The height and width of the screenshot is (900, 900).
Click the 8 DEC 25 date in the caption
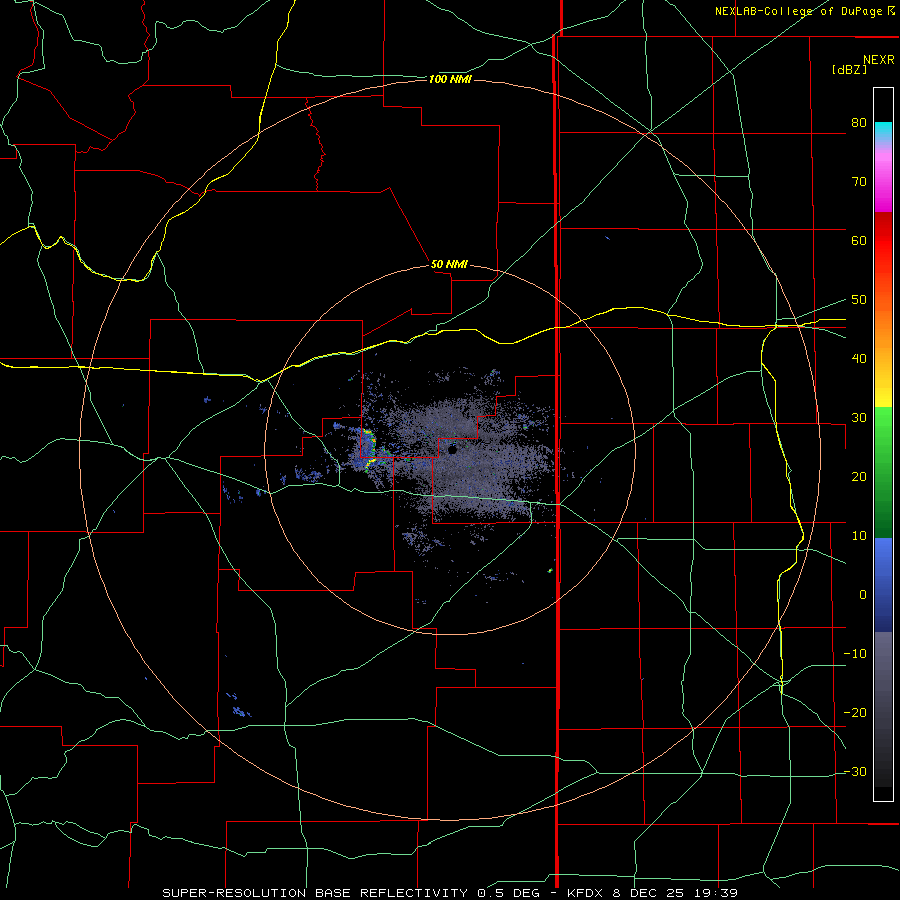tap(648, 893)
